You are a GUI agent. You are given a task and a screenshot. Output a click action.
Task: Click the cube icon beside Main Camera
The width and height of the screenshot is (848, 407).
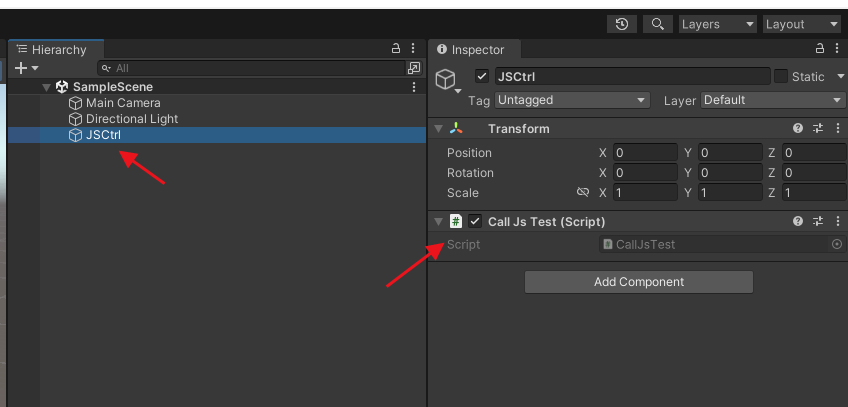pos(75,103)
